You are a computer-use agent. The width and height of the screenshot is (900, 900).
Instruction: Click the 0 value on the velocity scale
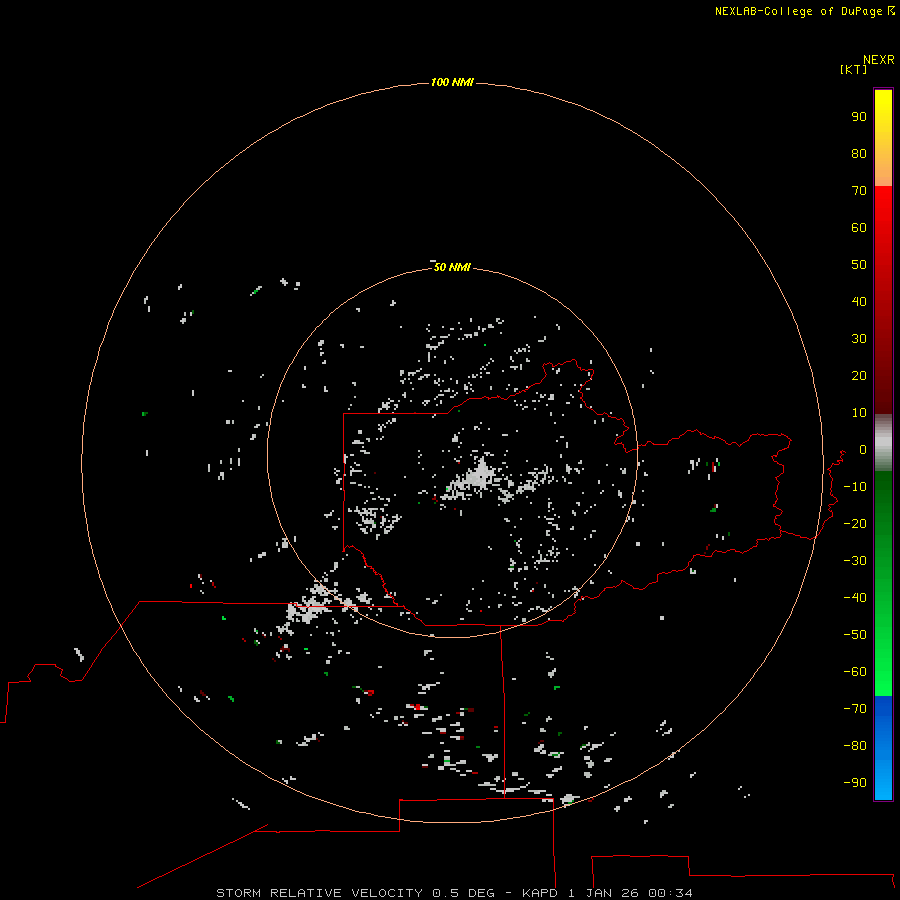click(863, 449)
